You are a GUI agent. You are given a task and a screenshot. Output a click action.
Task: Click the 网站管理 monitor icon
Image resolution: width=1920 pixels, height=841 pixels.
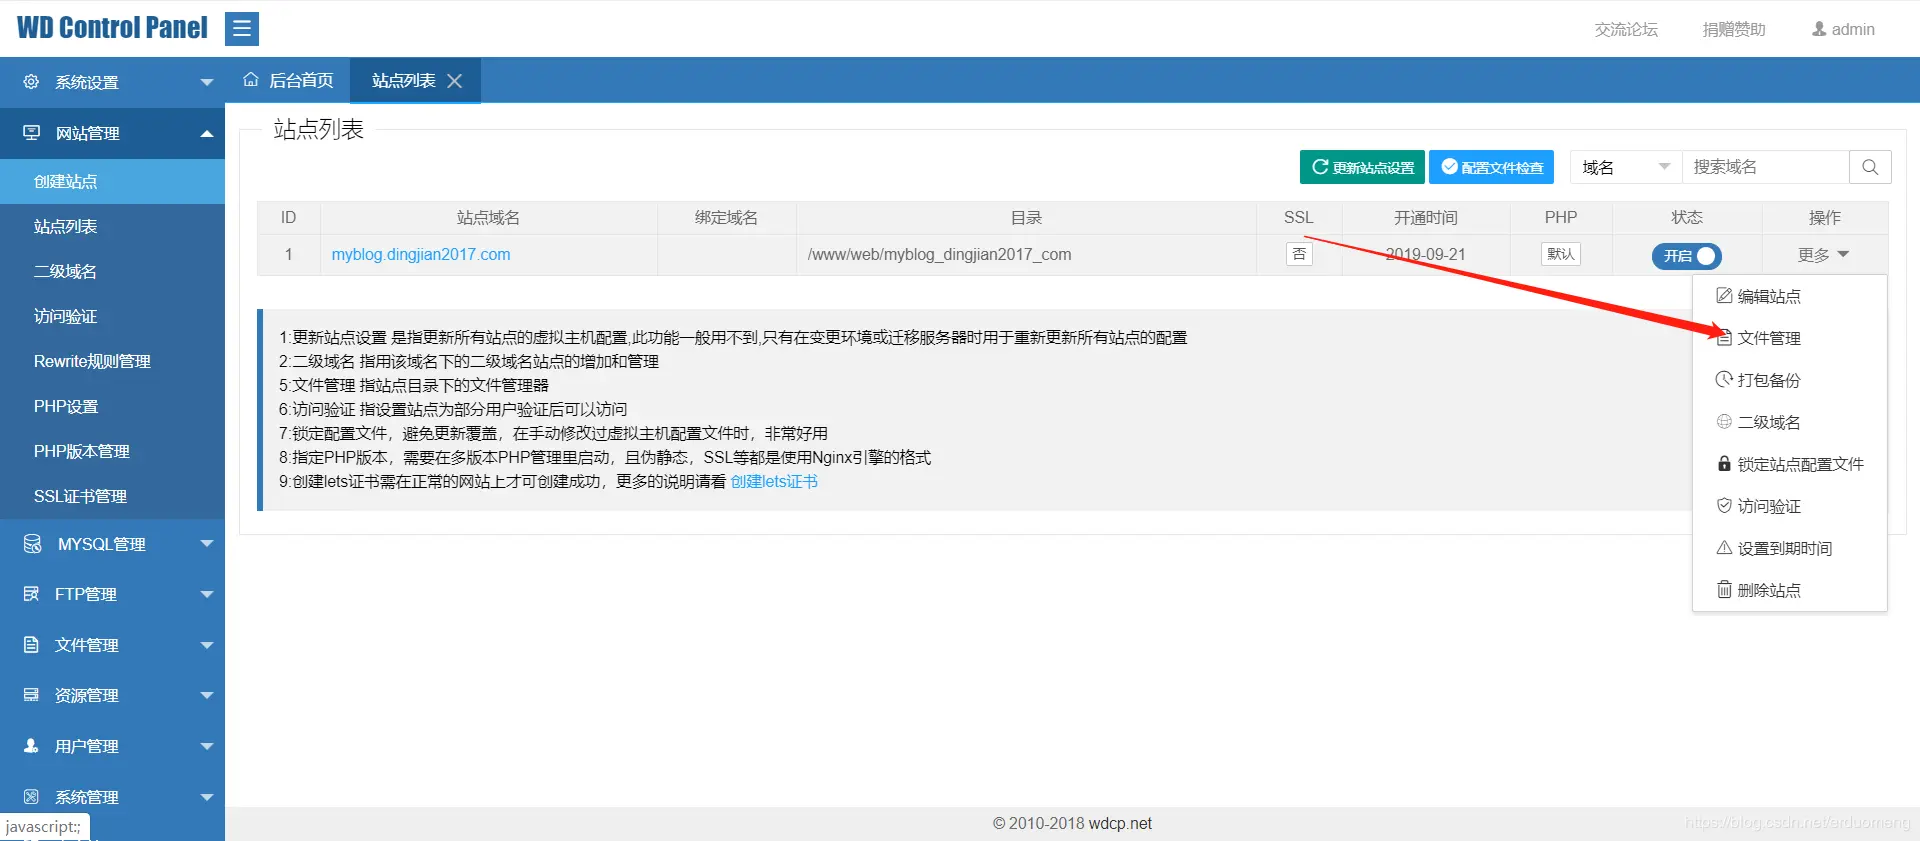[x=32, y=133]
